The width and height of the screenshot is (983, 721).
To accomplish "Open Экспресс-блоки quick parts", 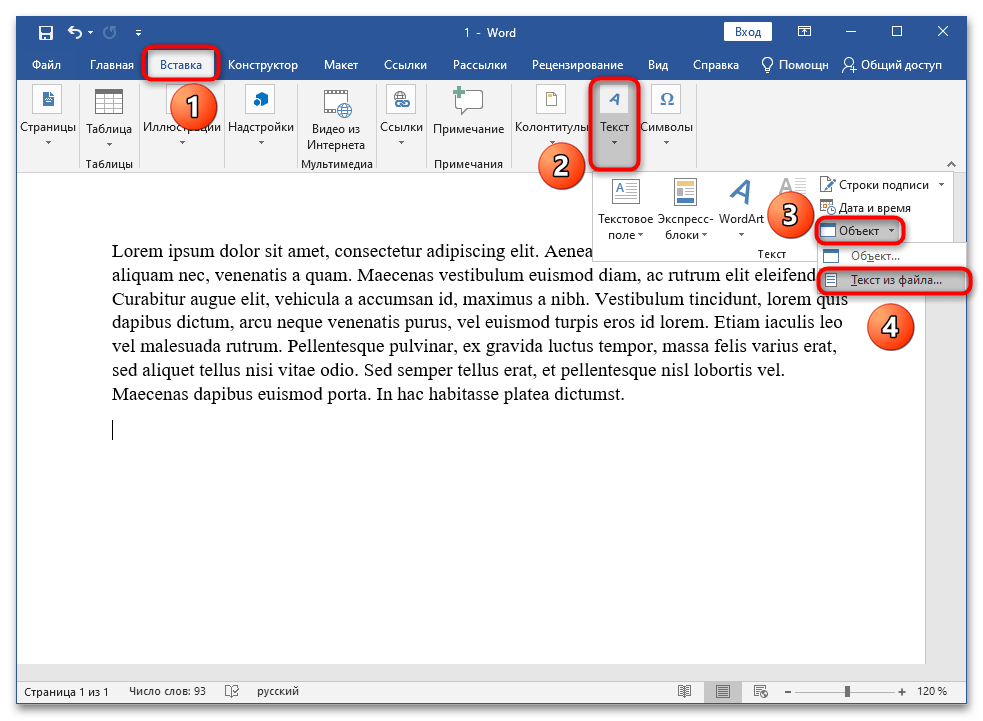I will (685, 209).
